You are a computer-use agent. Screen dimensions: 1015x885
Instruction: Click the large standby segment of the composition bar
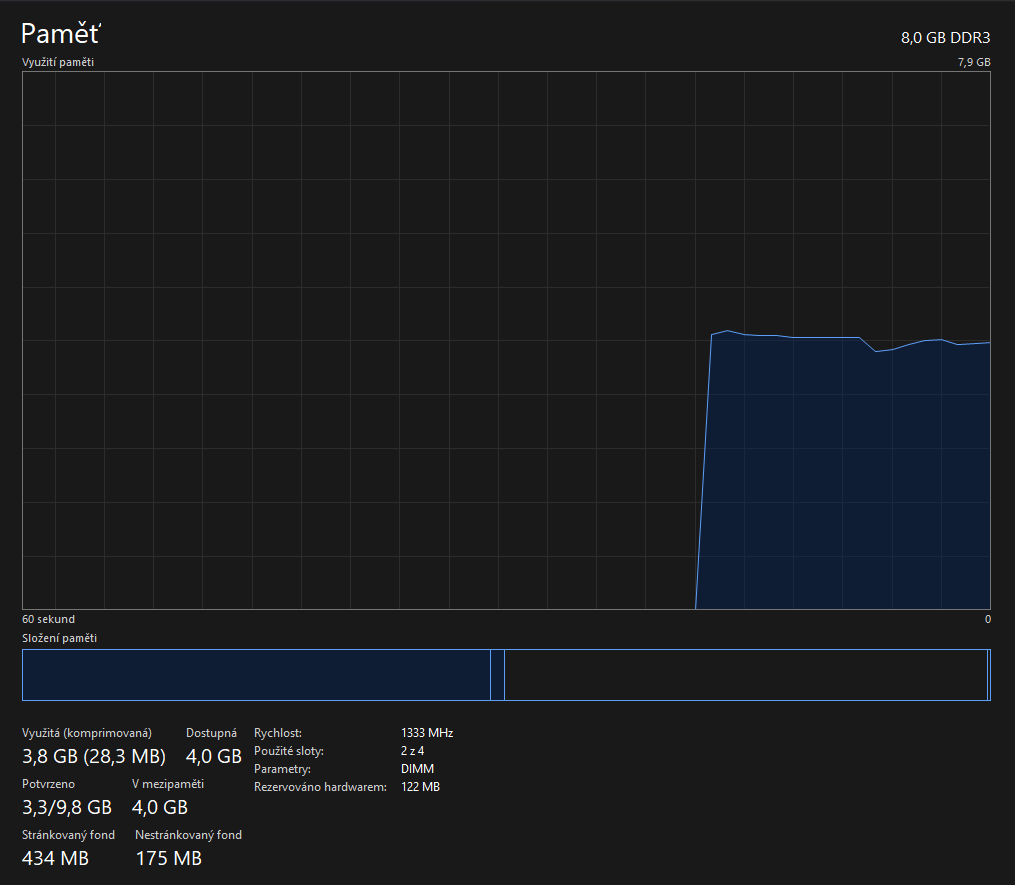point(745,675)
